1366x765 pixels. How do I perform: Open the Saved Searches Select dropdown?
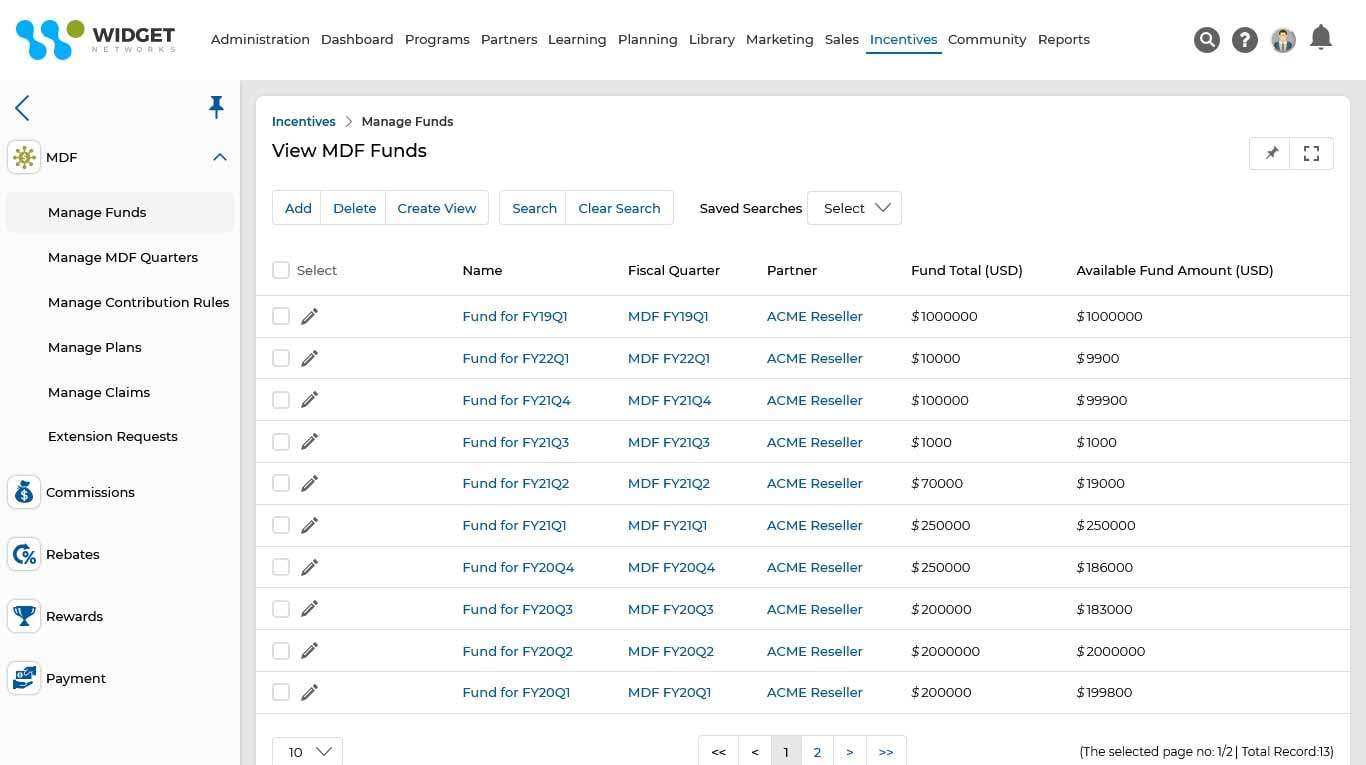(855, 208)
